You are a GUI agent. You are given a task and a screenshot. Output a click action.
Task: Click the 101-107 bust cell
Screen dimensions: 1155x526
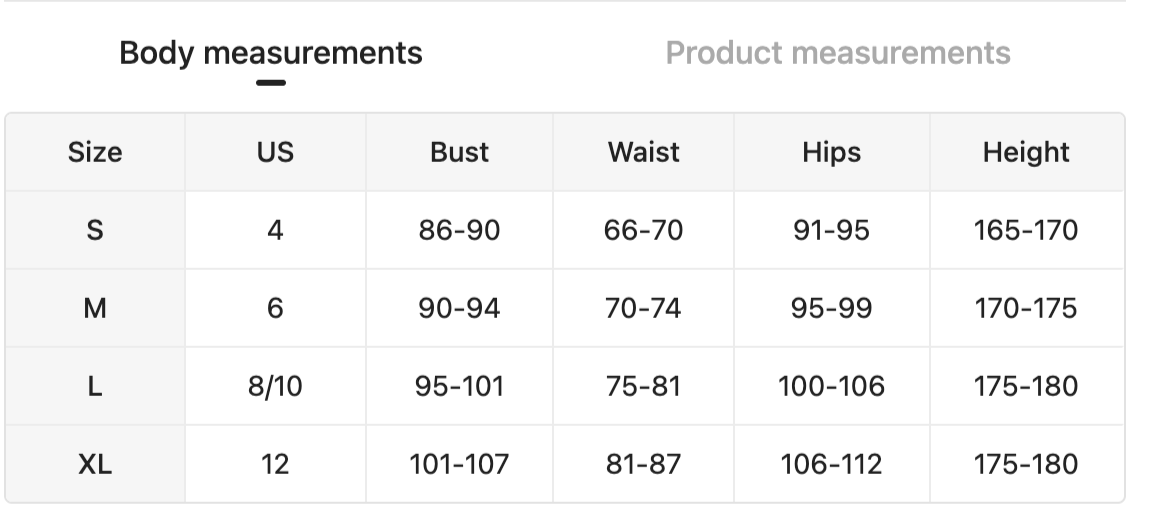pos(459,464)
